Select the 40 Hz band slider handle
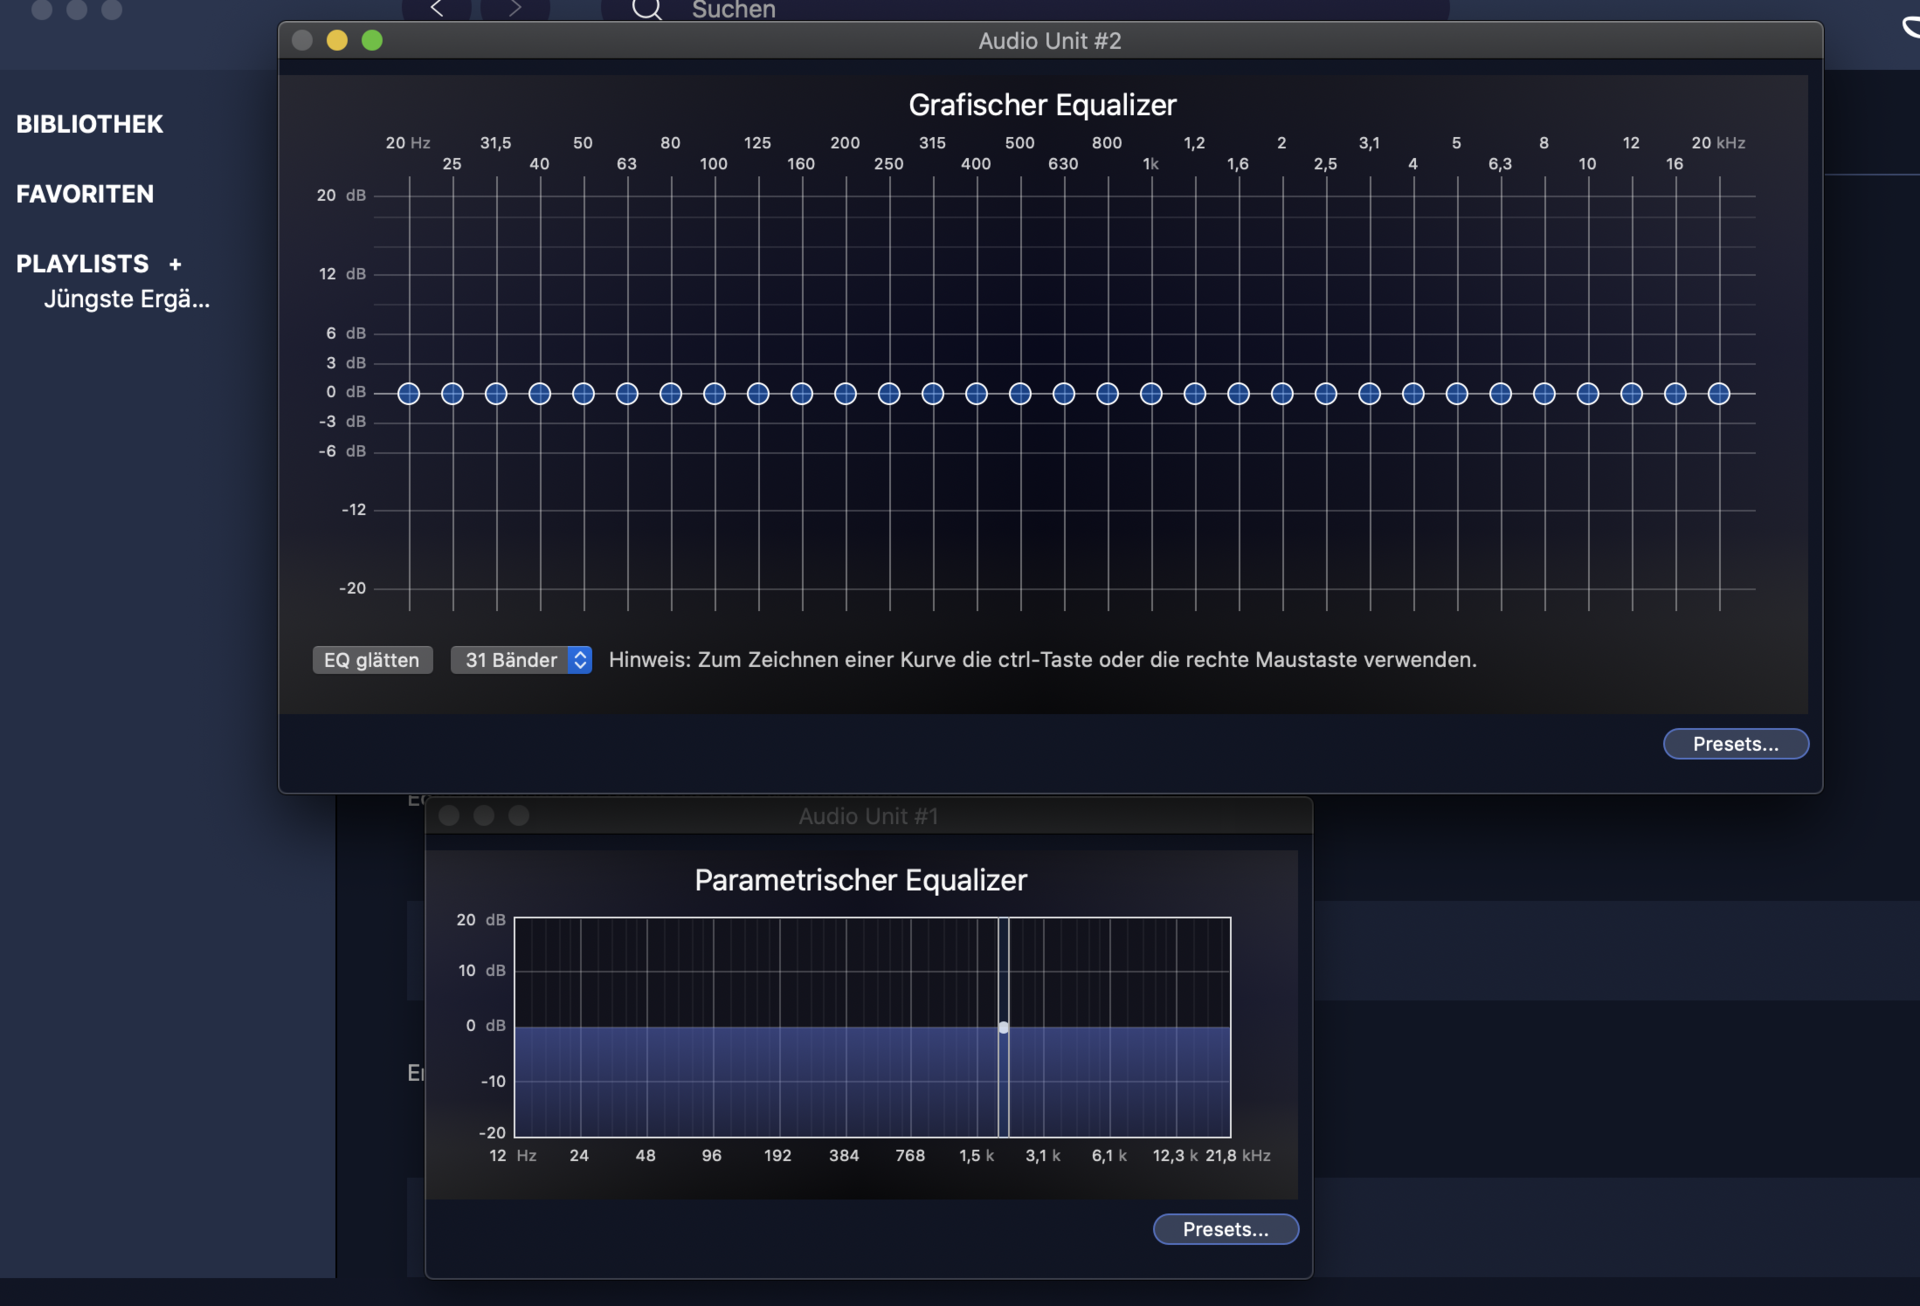Screen dimensions: 1920x1306 coord(540,394)
